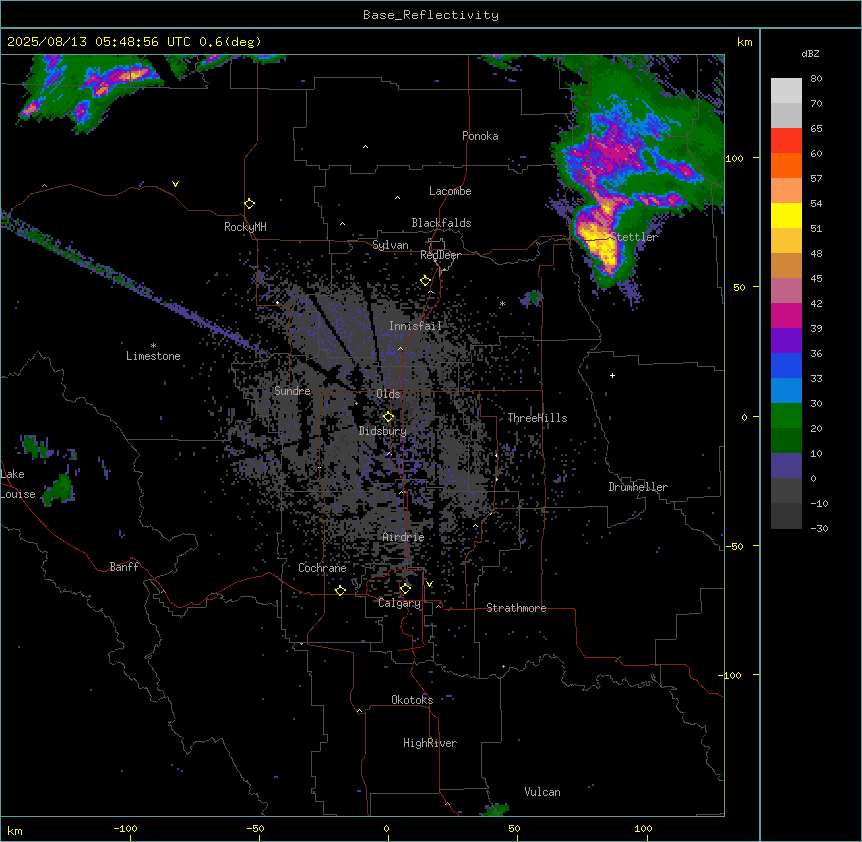Select the blue 33-36 dBZ swatch
Image resolution: width=862 pixels, height=842 pixels.
tap(786, 365)
